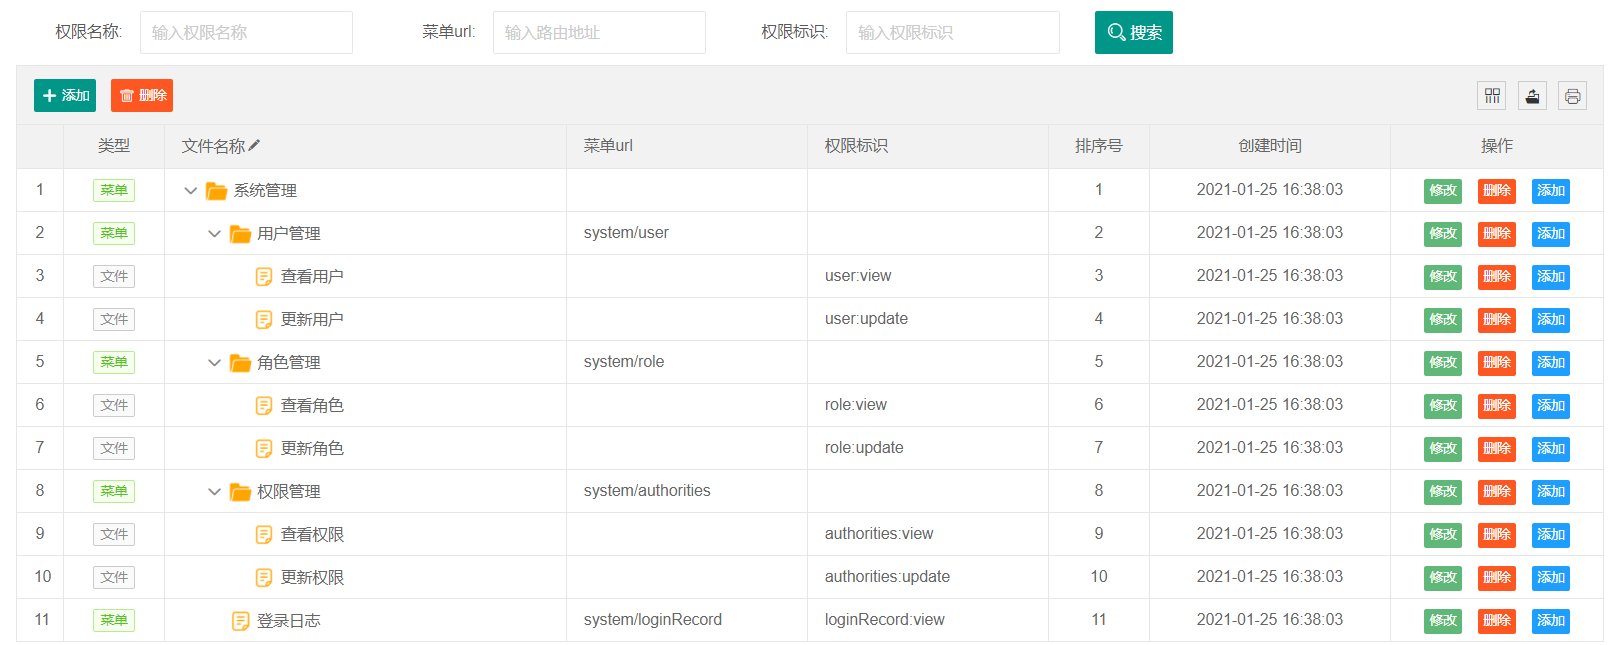Screen dimensions: 1609x645
Task: Click the user:view permission cell
Action: point(927,276)
